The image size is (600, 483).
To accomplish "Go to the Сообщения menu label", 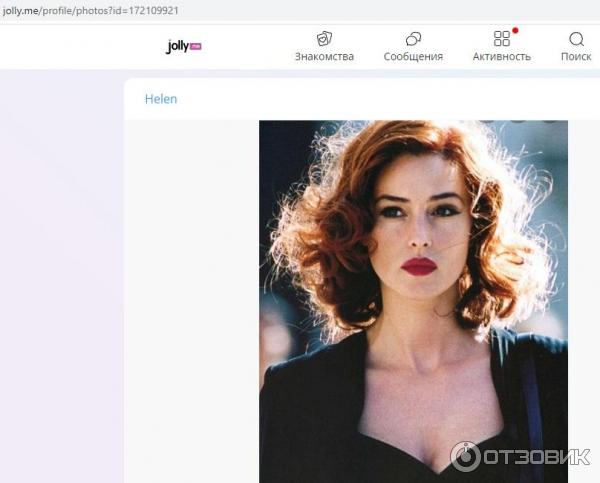I will click(x=413, y=57).
